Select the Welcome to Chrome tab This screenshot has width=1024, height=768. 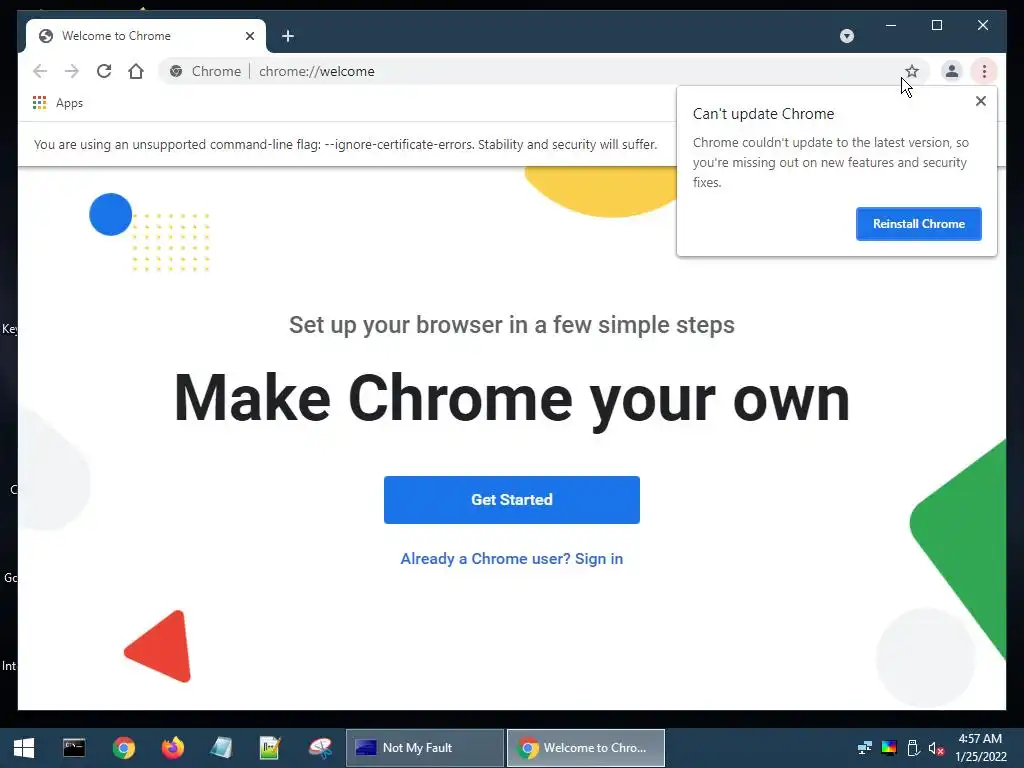pos(146,36)
